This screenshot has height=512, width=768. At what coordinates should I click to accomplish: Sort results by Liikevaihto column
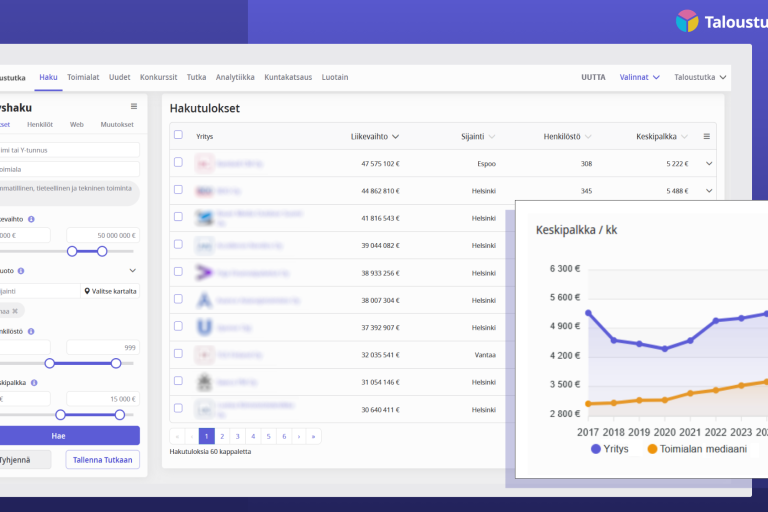375,136
